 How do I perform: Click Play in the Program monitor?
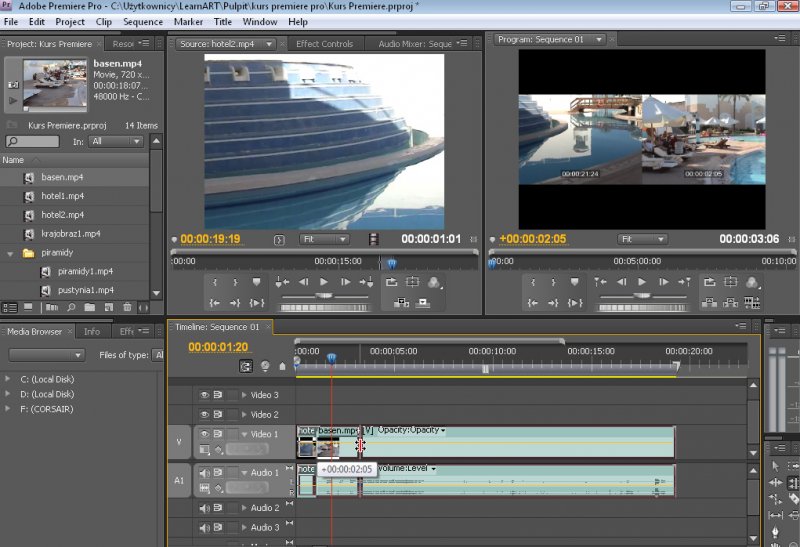[642, 283]
